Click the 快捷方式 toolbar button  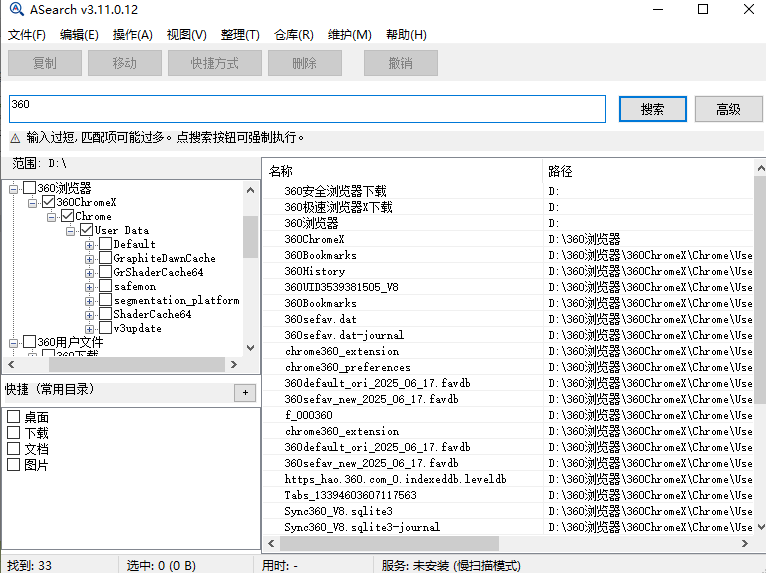[x=214, y=63]
